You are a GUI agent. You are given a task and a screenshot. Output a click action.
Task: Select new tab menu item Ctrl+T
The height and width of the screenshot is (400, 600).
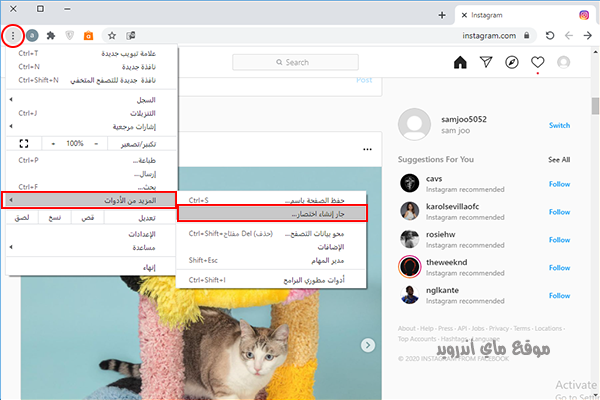point(91,54)
